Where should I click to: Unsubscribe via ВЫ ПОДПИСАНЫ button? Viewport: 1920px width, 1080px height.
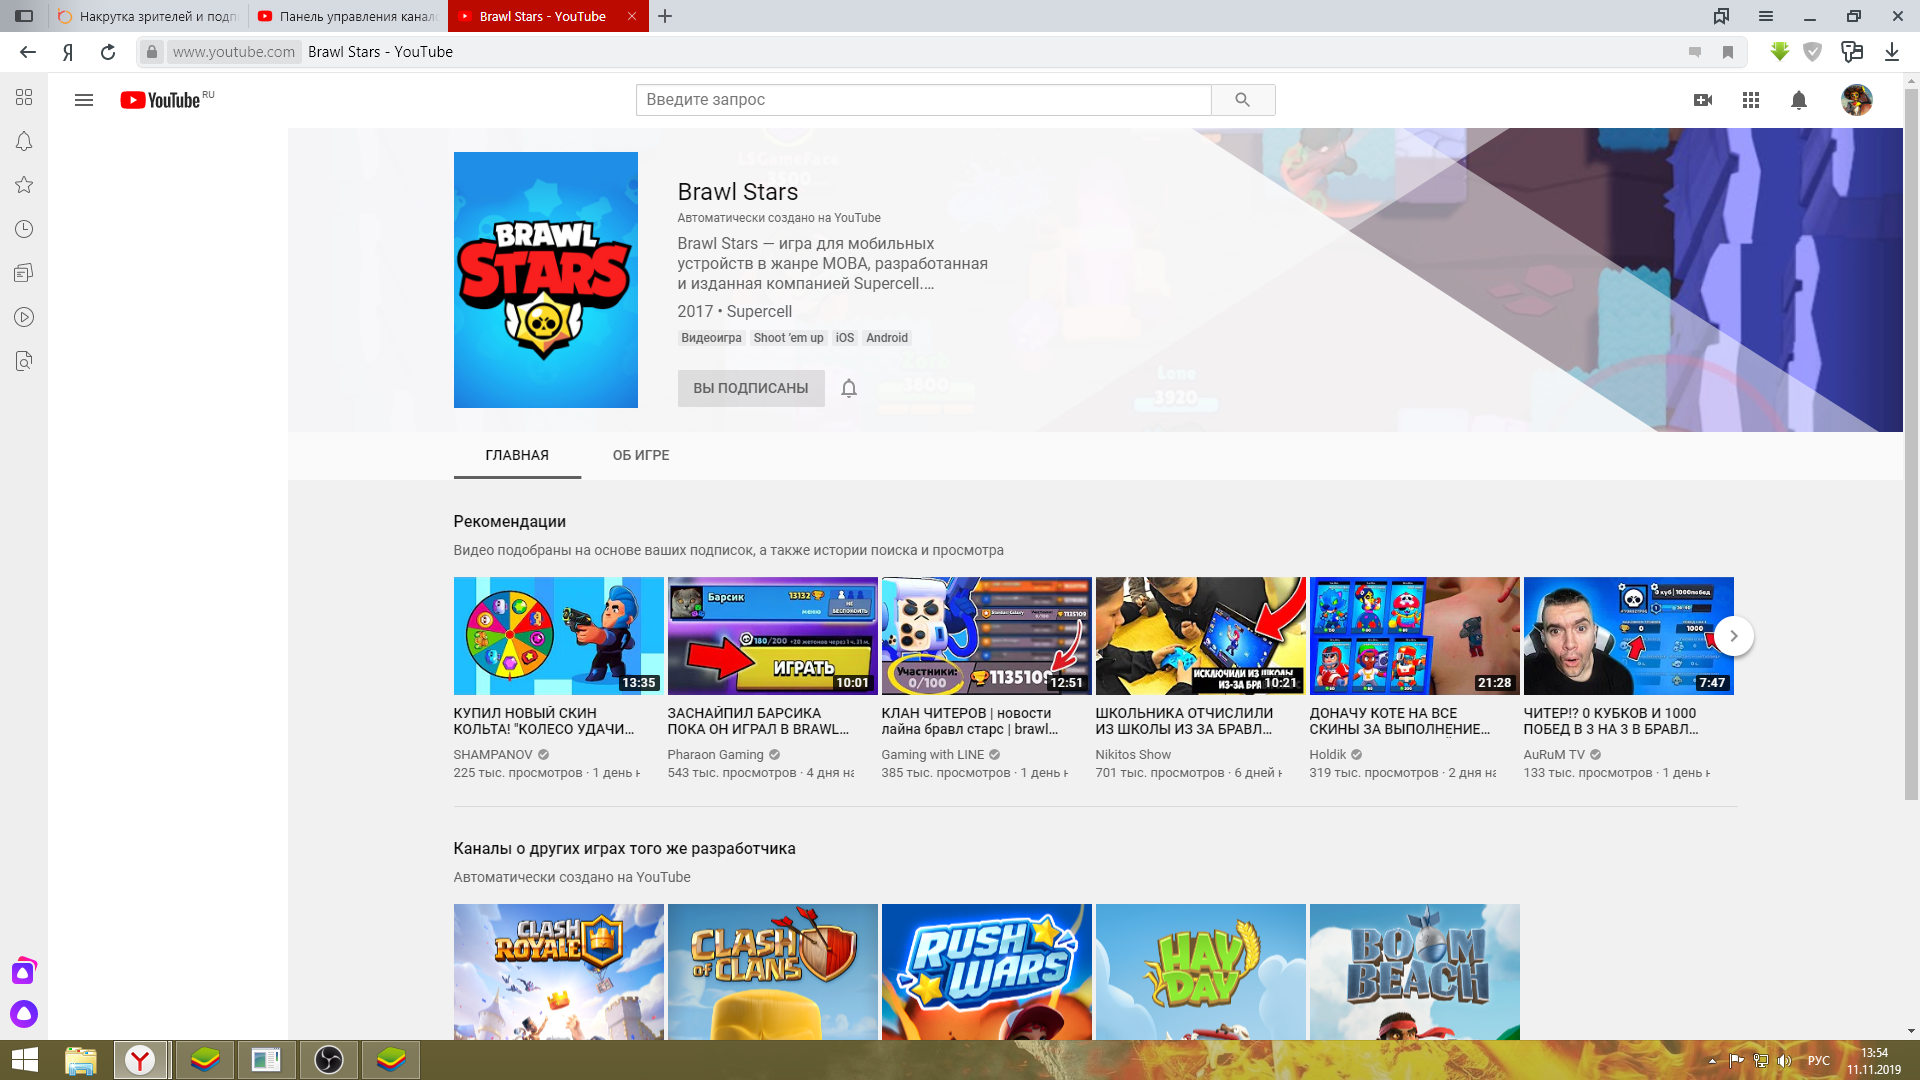[x=751, y=388]
